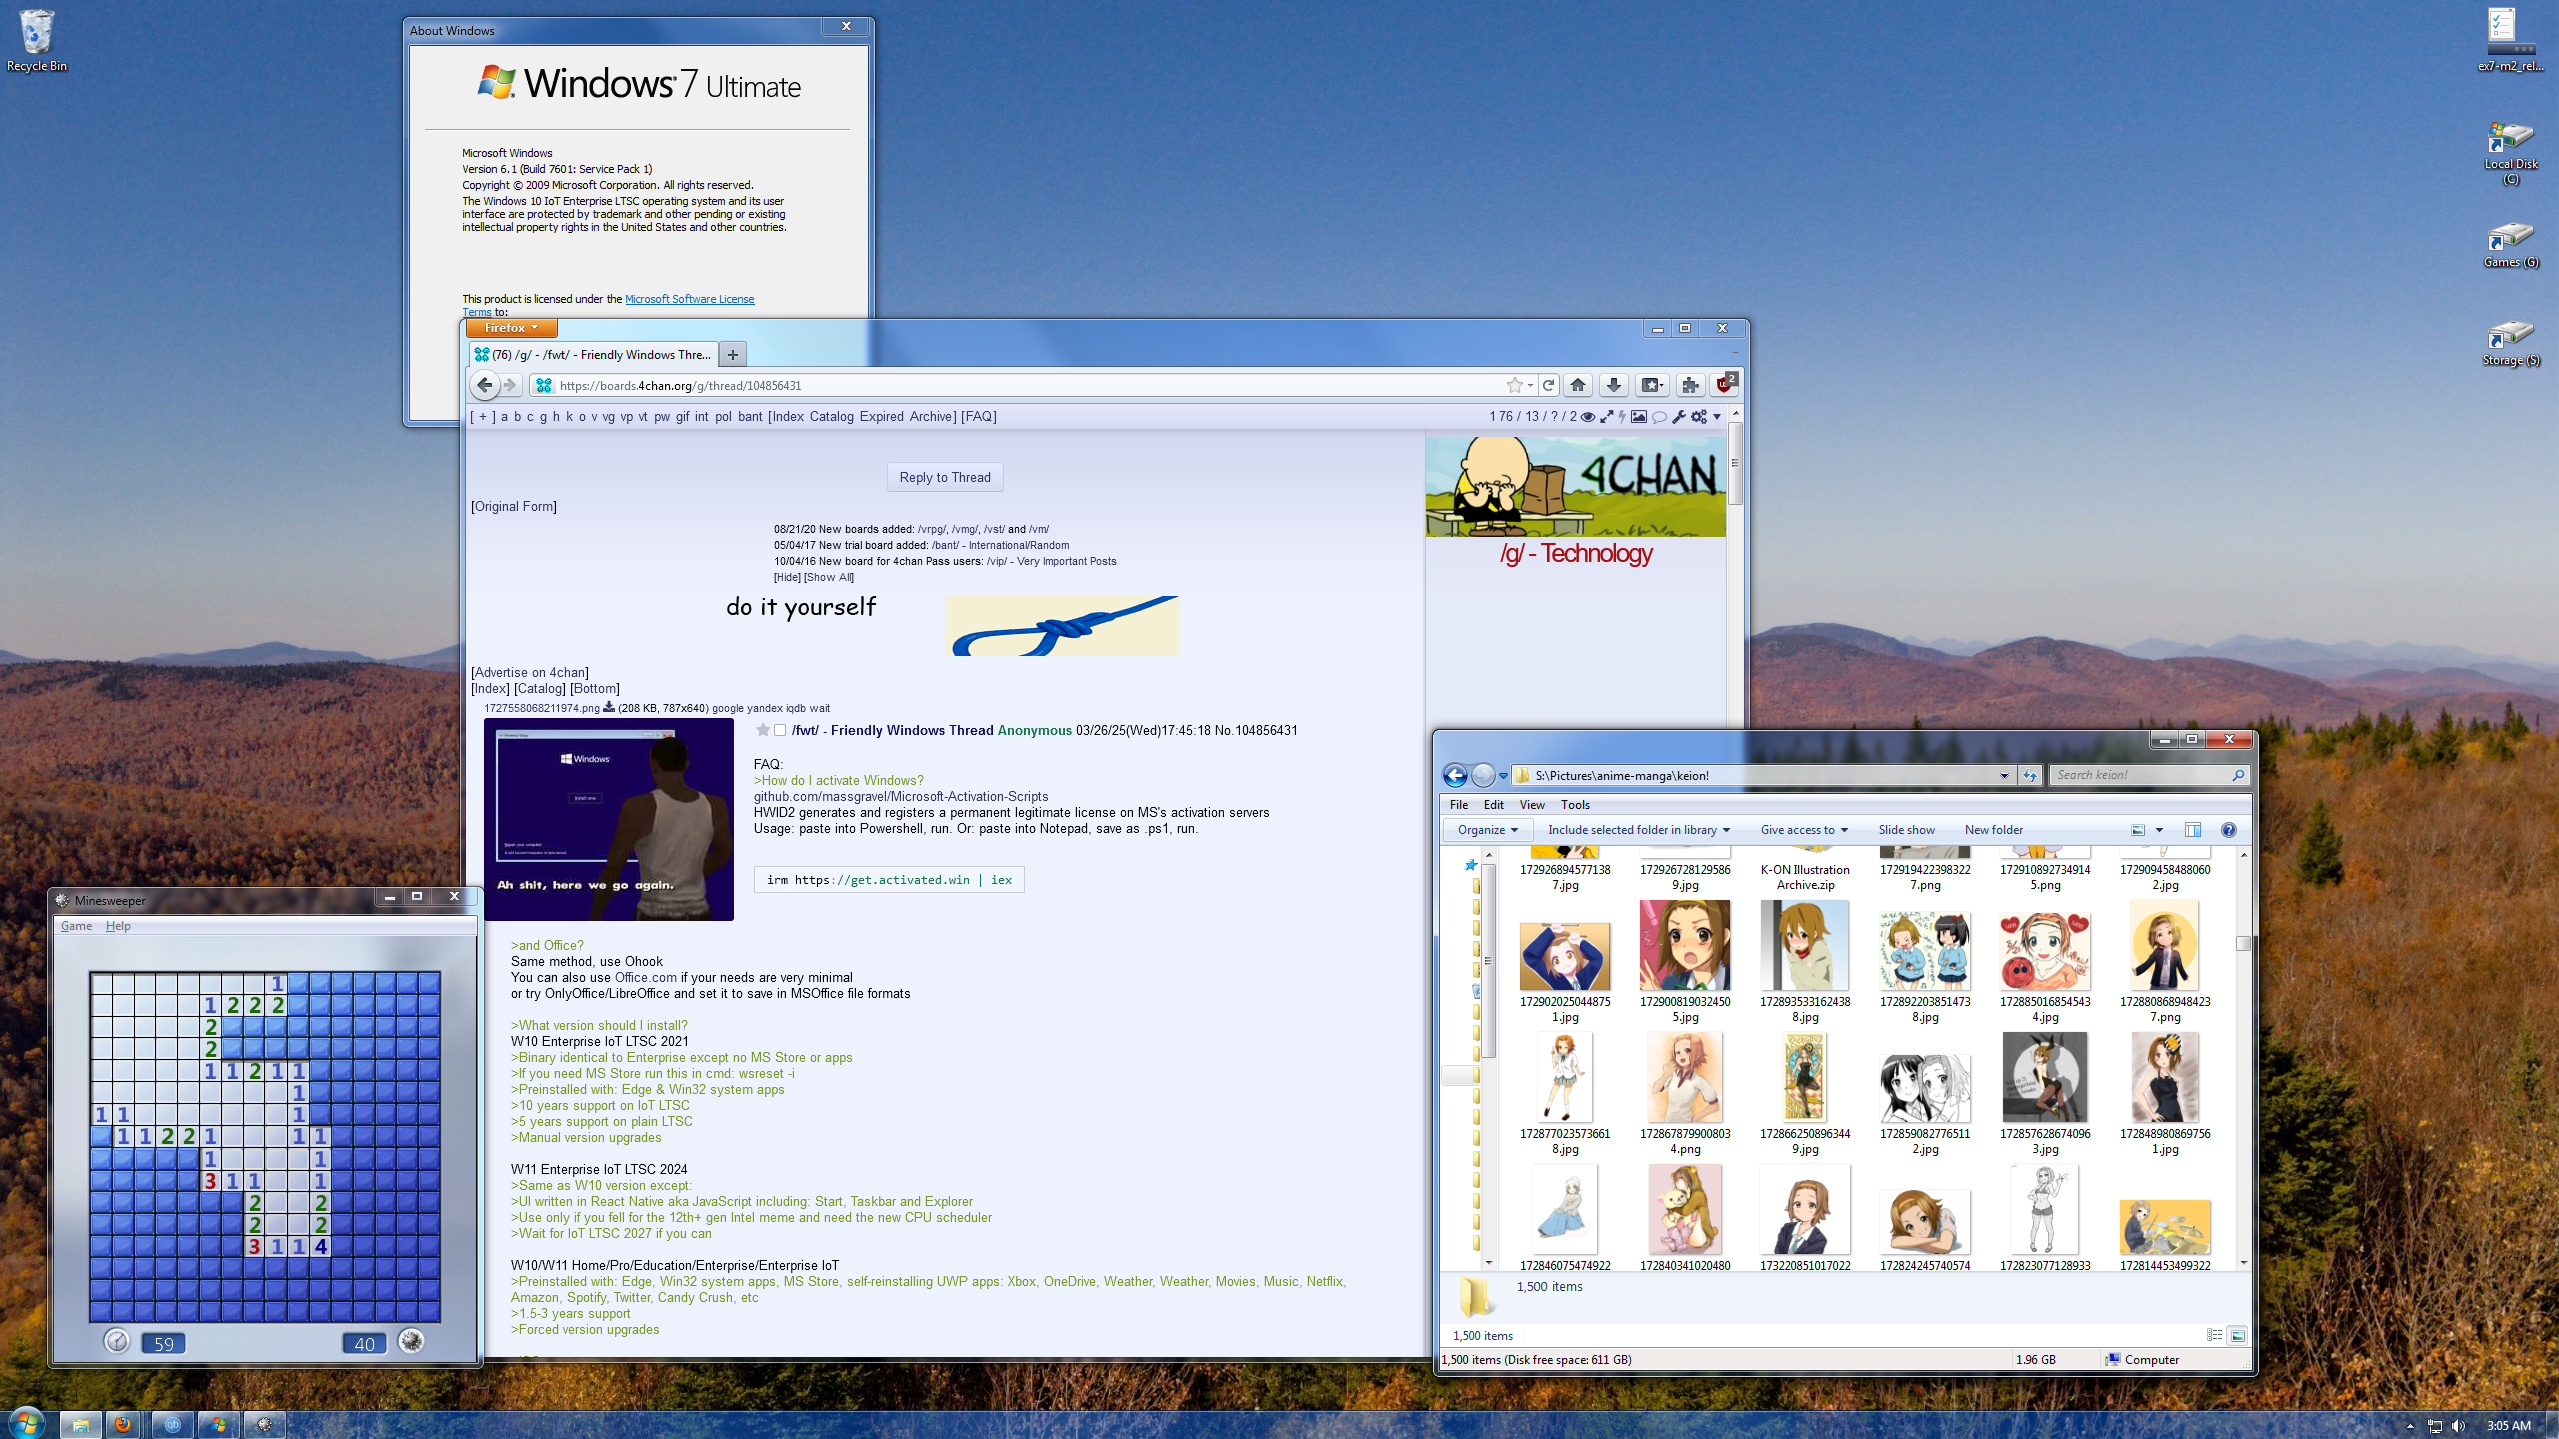
Task: Expand the Organize dropdown in Explorer
Action: (x=1487, y=830)
